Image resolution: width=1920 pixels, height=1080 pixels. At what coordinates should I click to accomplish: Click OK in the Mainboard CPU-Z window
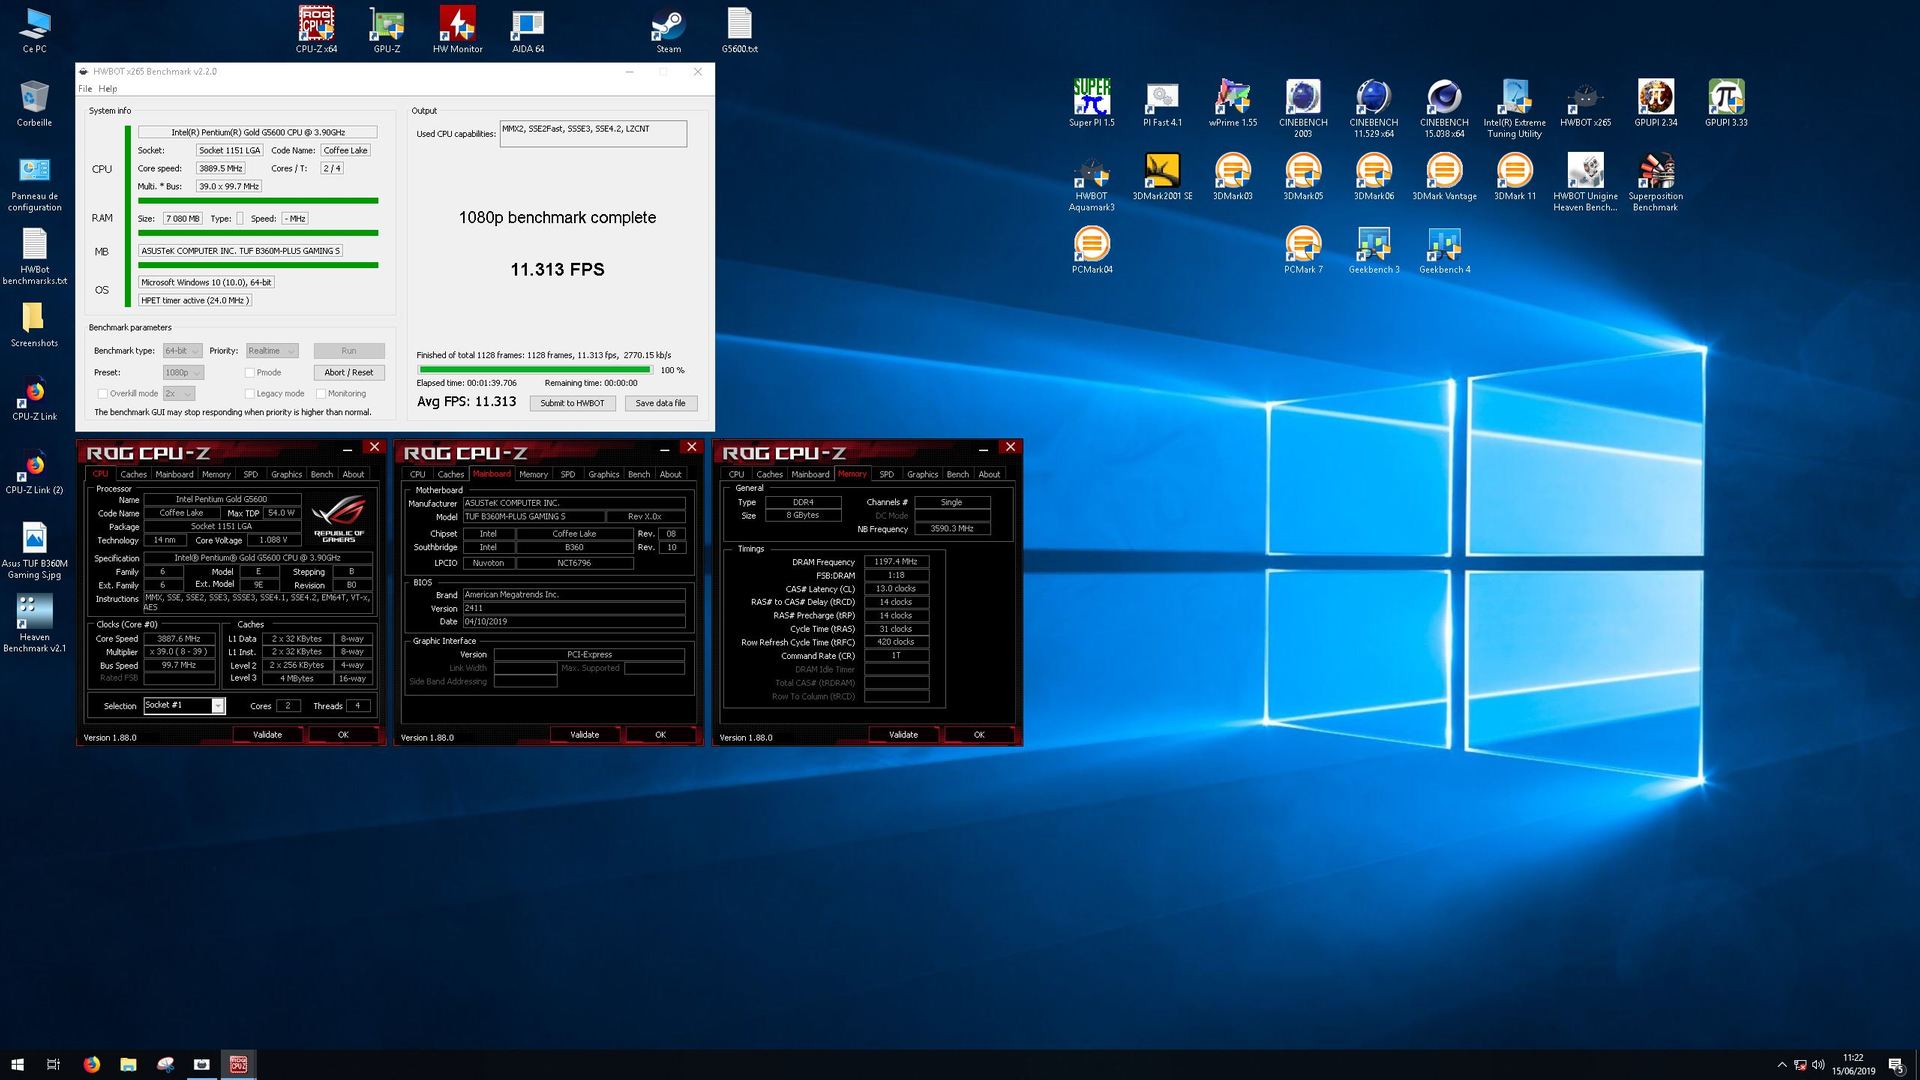[x=660, y=735]
